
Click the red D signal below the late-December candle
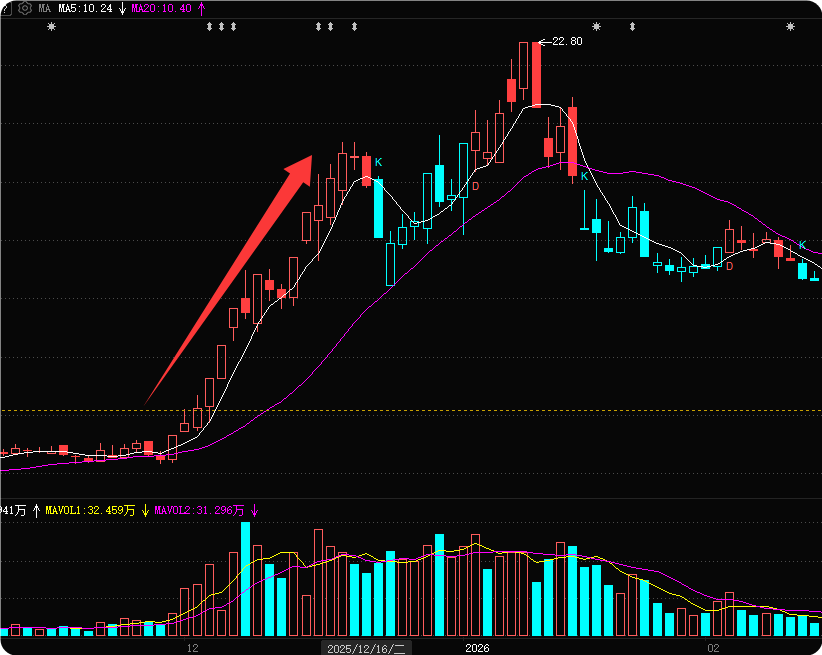click(x=475, y=186)
